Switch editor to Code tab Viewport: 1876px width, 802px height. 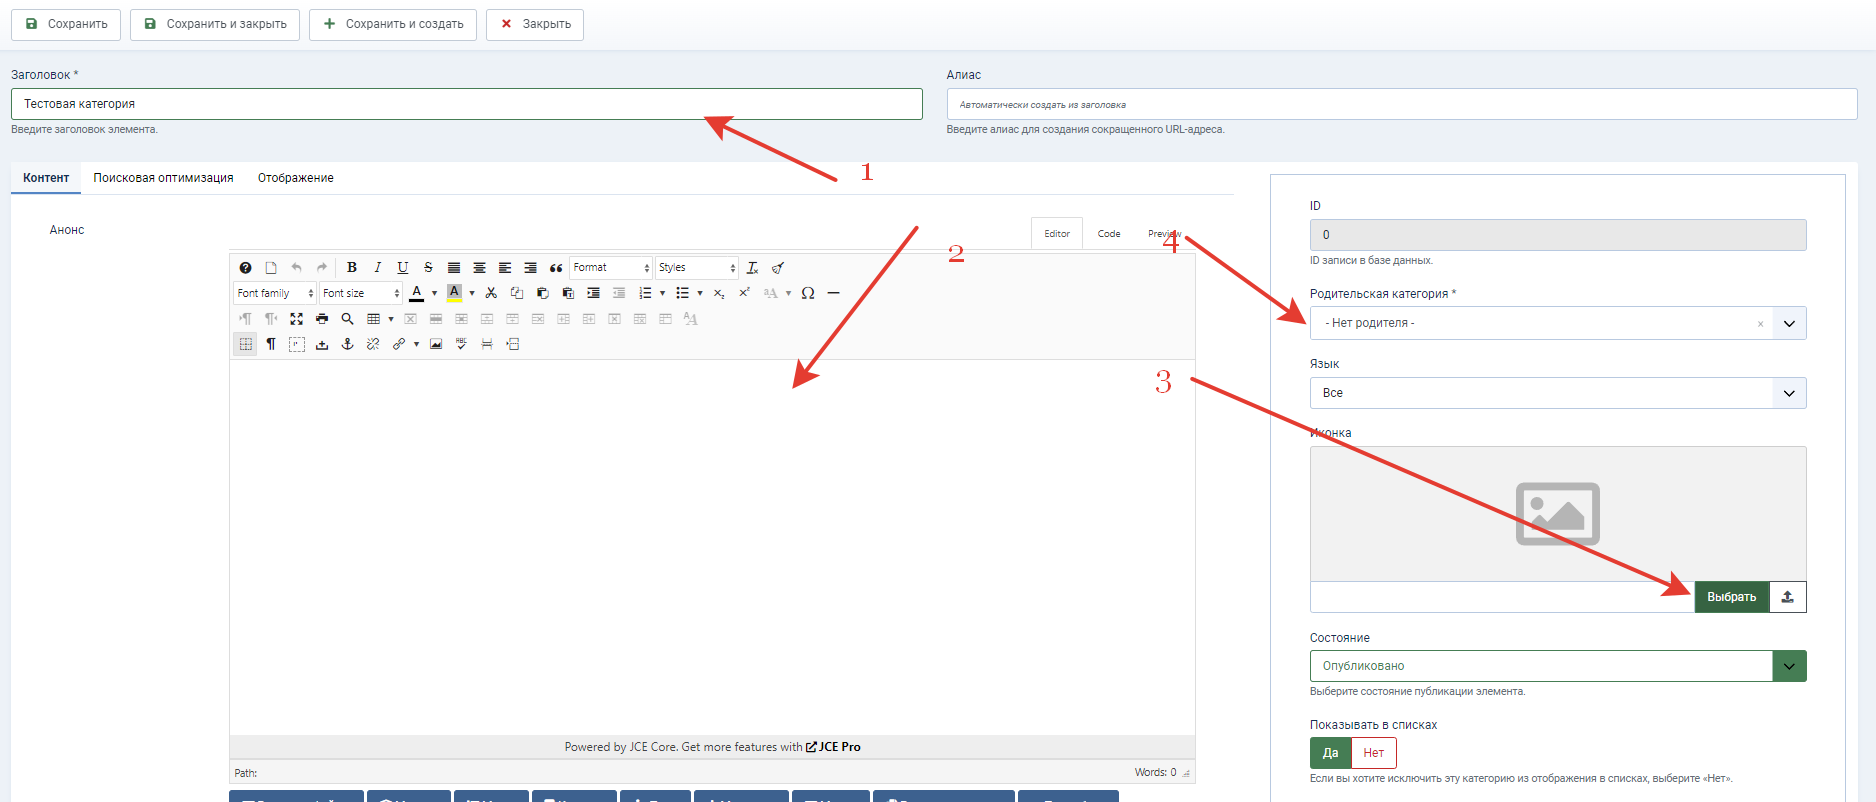tap(1109, 234)
